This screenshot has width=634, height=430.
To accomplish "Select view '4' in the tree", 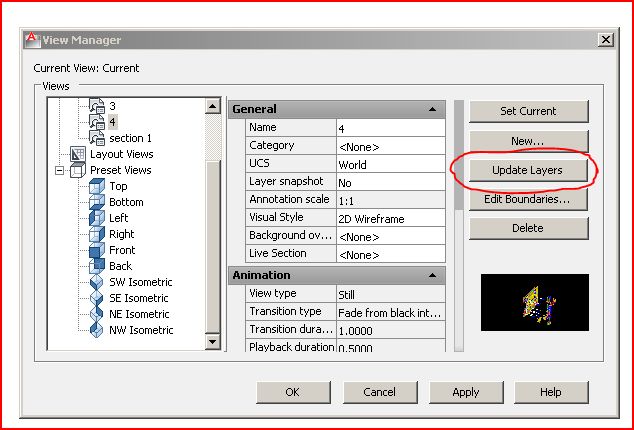I will [112, 122].
